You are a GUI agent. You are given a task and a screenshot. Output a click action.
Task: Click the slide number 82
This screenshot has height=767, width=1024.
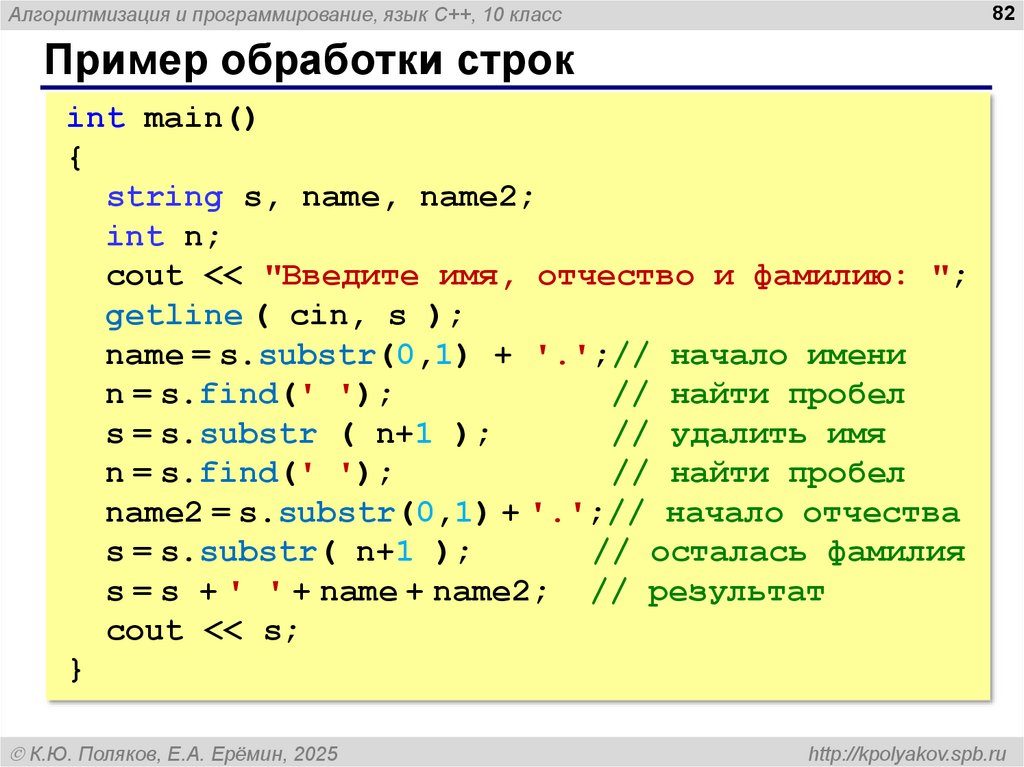999,12
